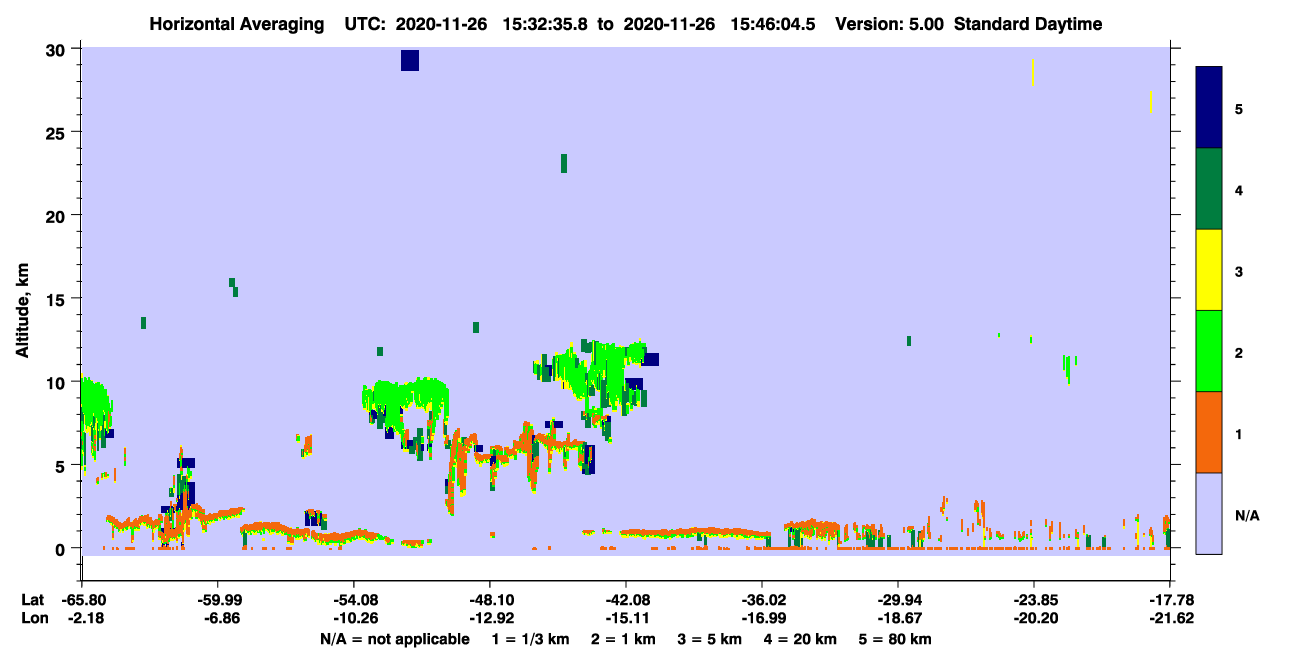Click 'Version: 5.00' in the title
This screenshot has height=667, width=1300.
890,24
